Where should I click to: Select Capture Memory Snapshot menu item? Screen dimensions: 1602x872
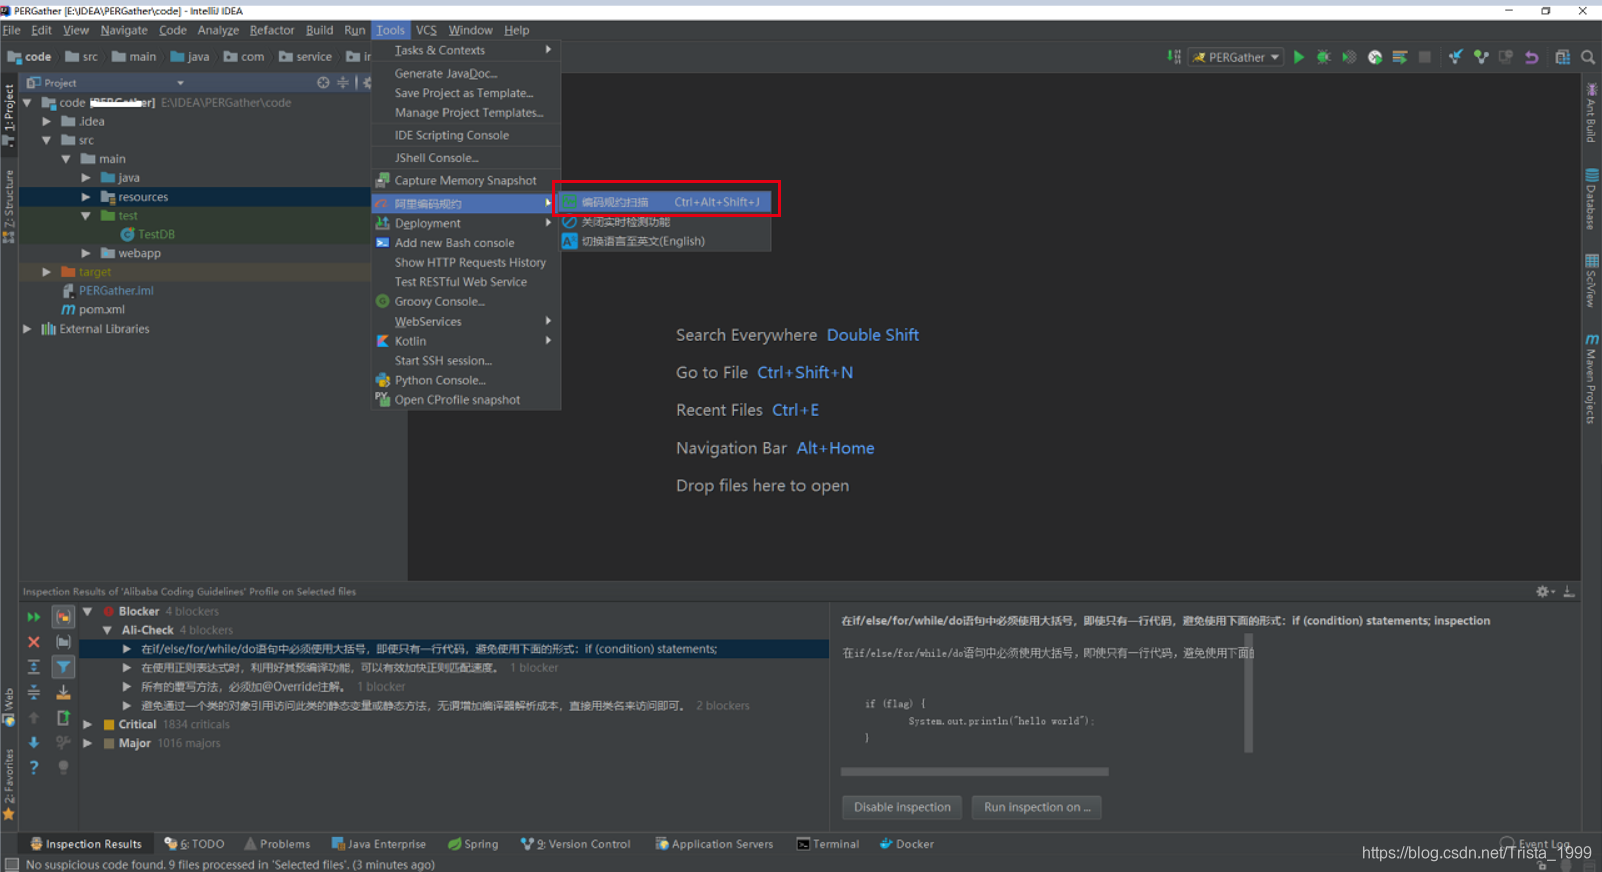point(465,181)
